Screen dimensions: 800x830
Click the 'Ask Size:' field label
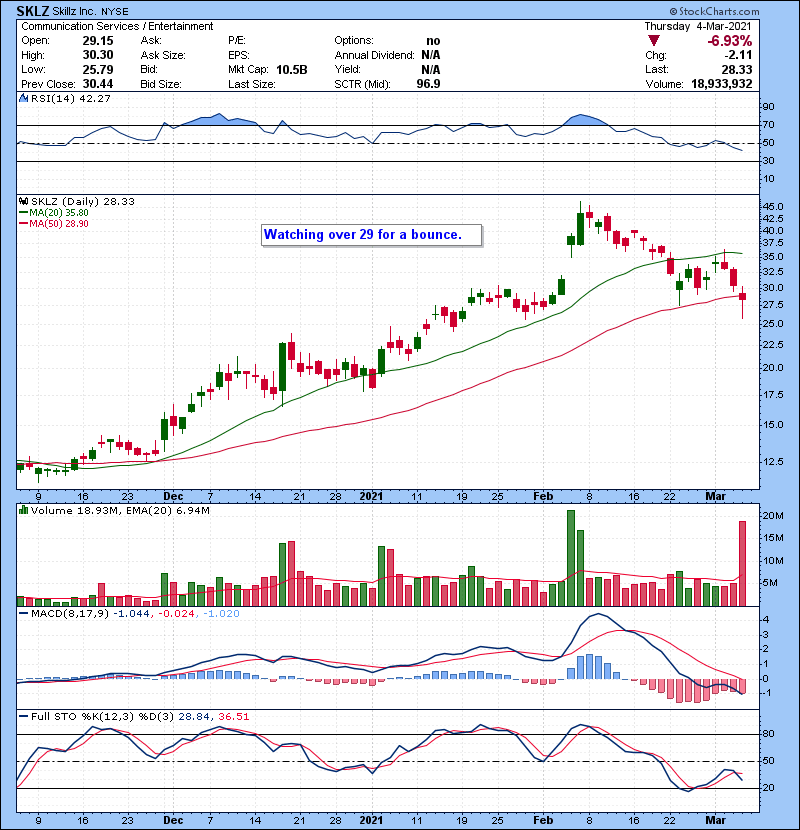click(x=163, y=55)
